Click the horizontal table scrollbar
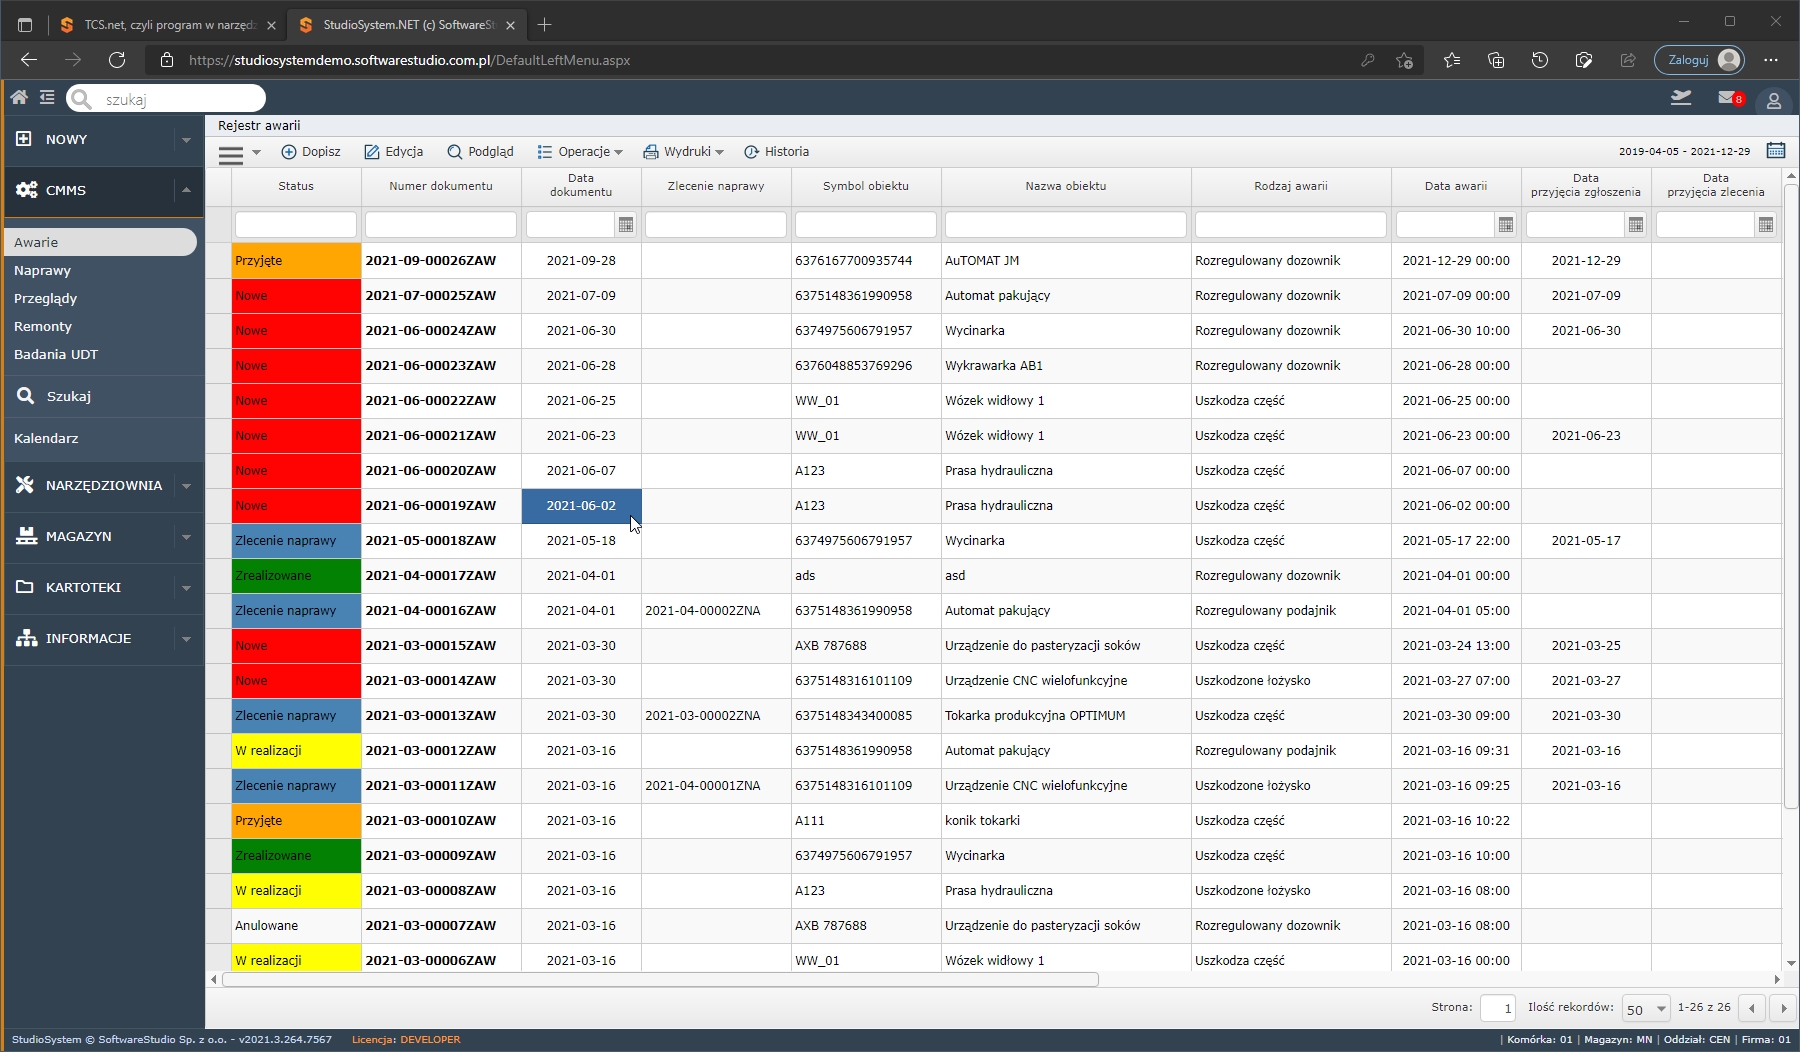 coord(660,980)
